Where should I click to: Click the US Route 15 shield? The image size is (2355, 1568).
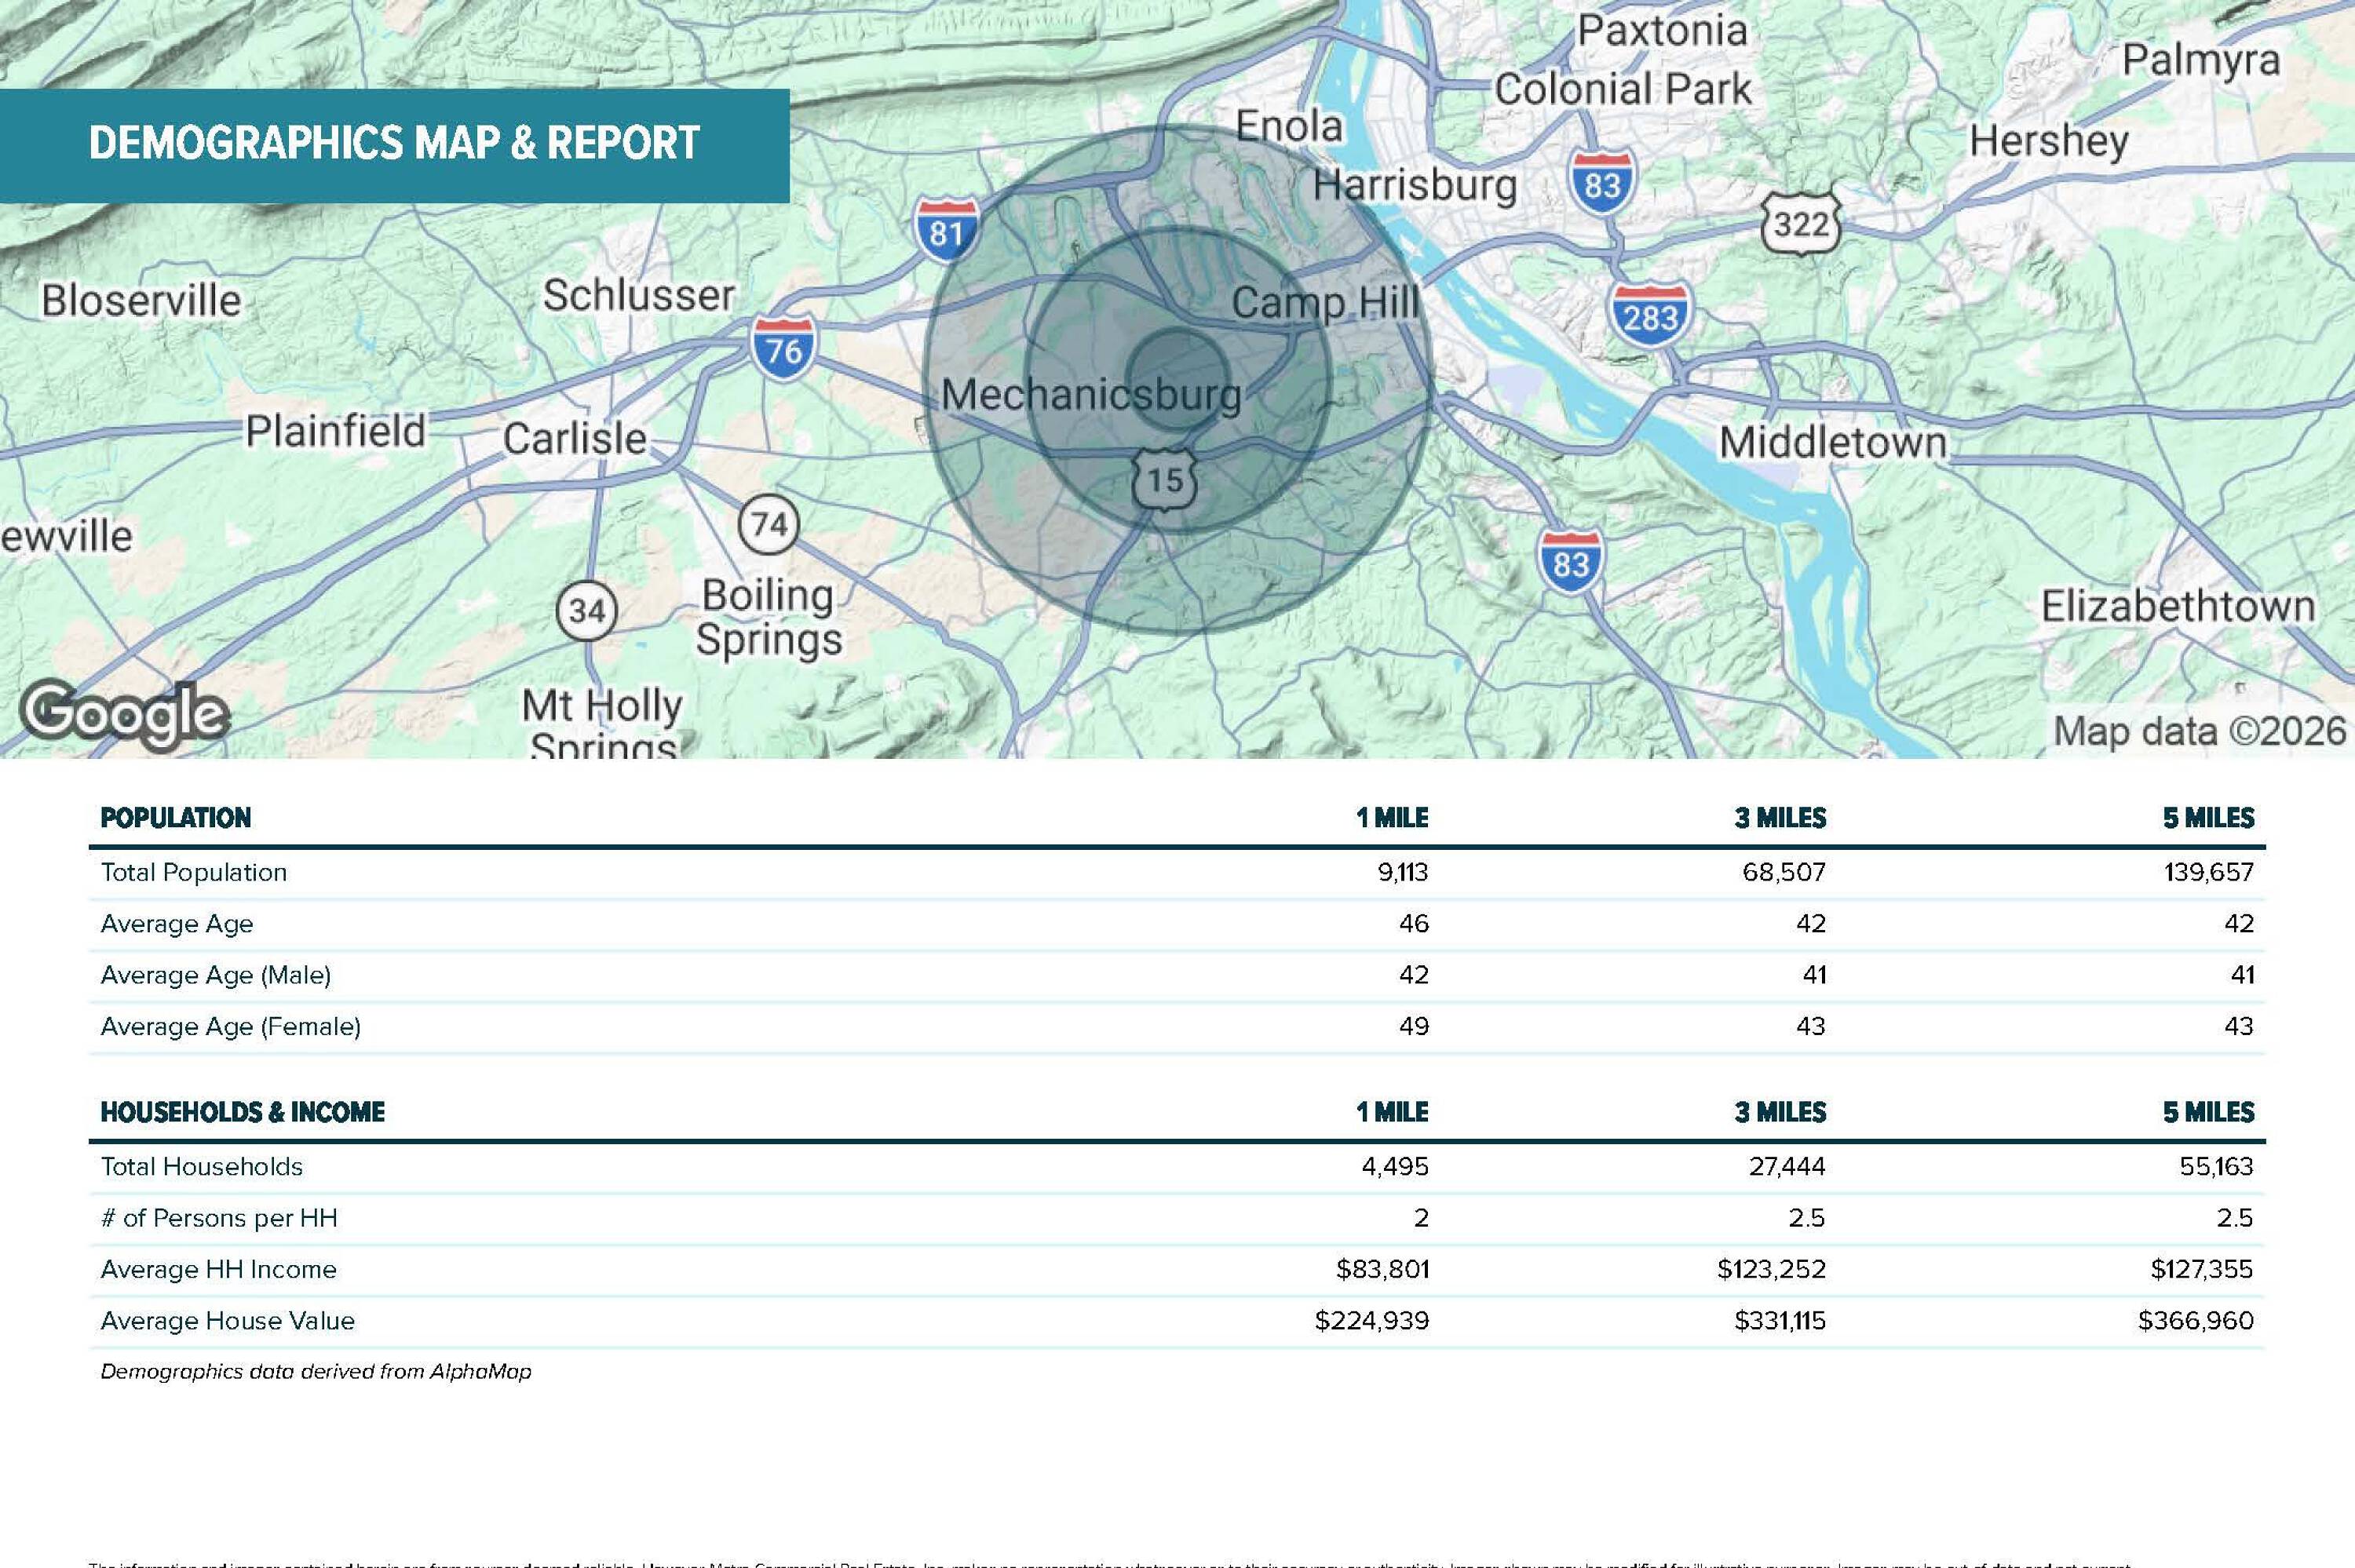[1164, 479]
